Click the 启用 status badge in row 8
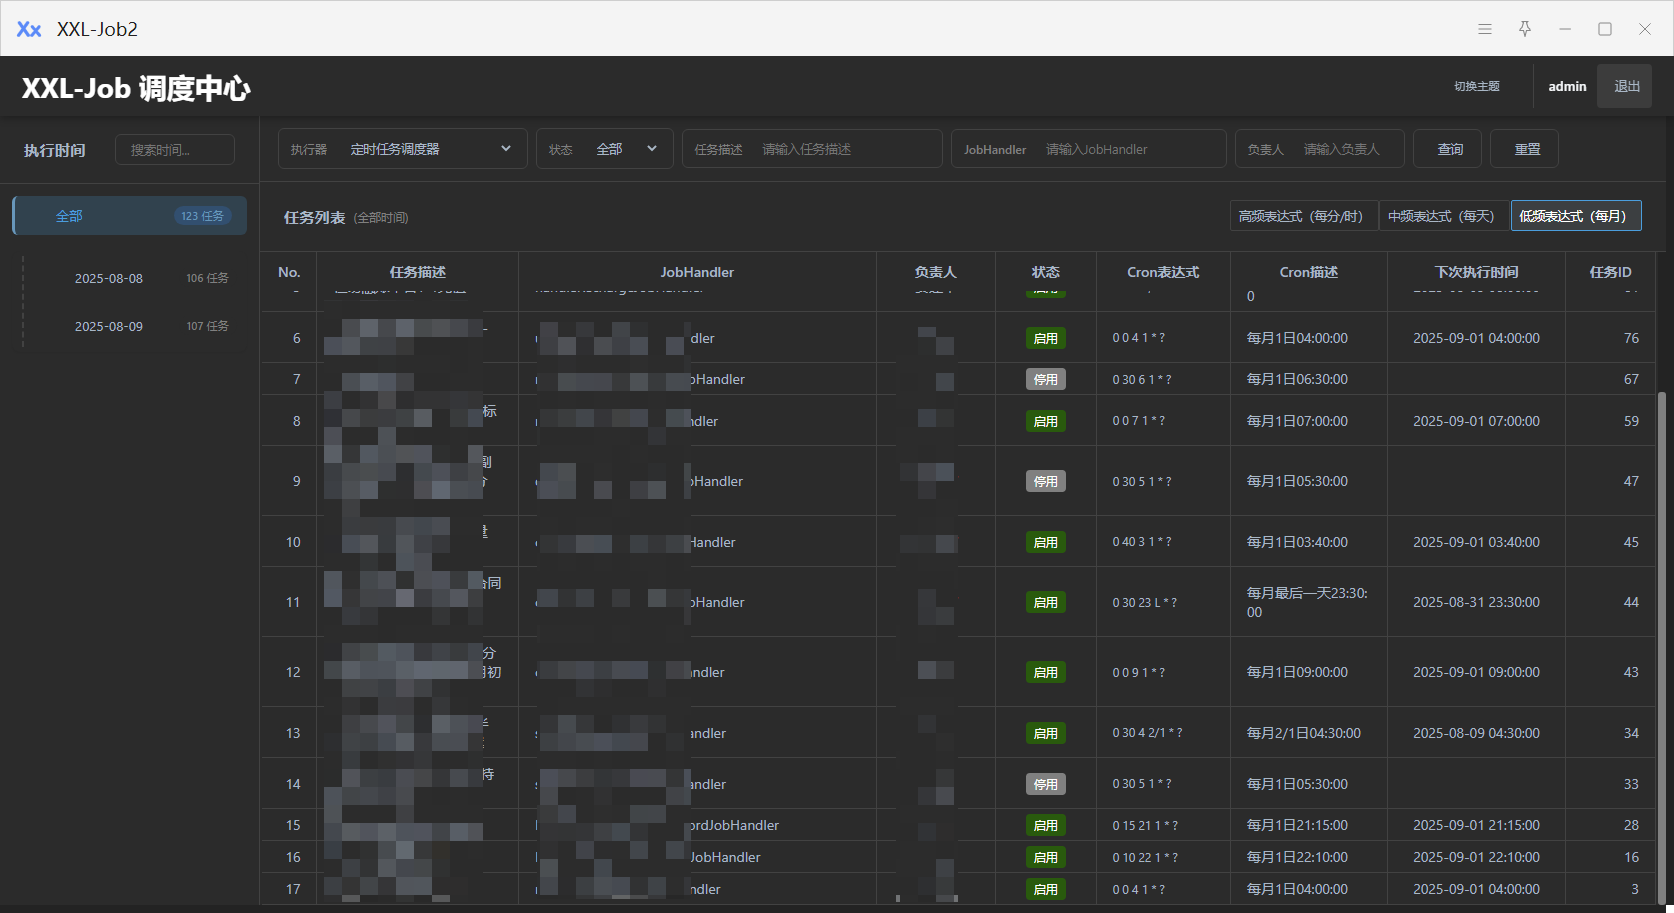The image size is (1674, 913). pyautogui.click(x=1046, y=421)
